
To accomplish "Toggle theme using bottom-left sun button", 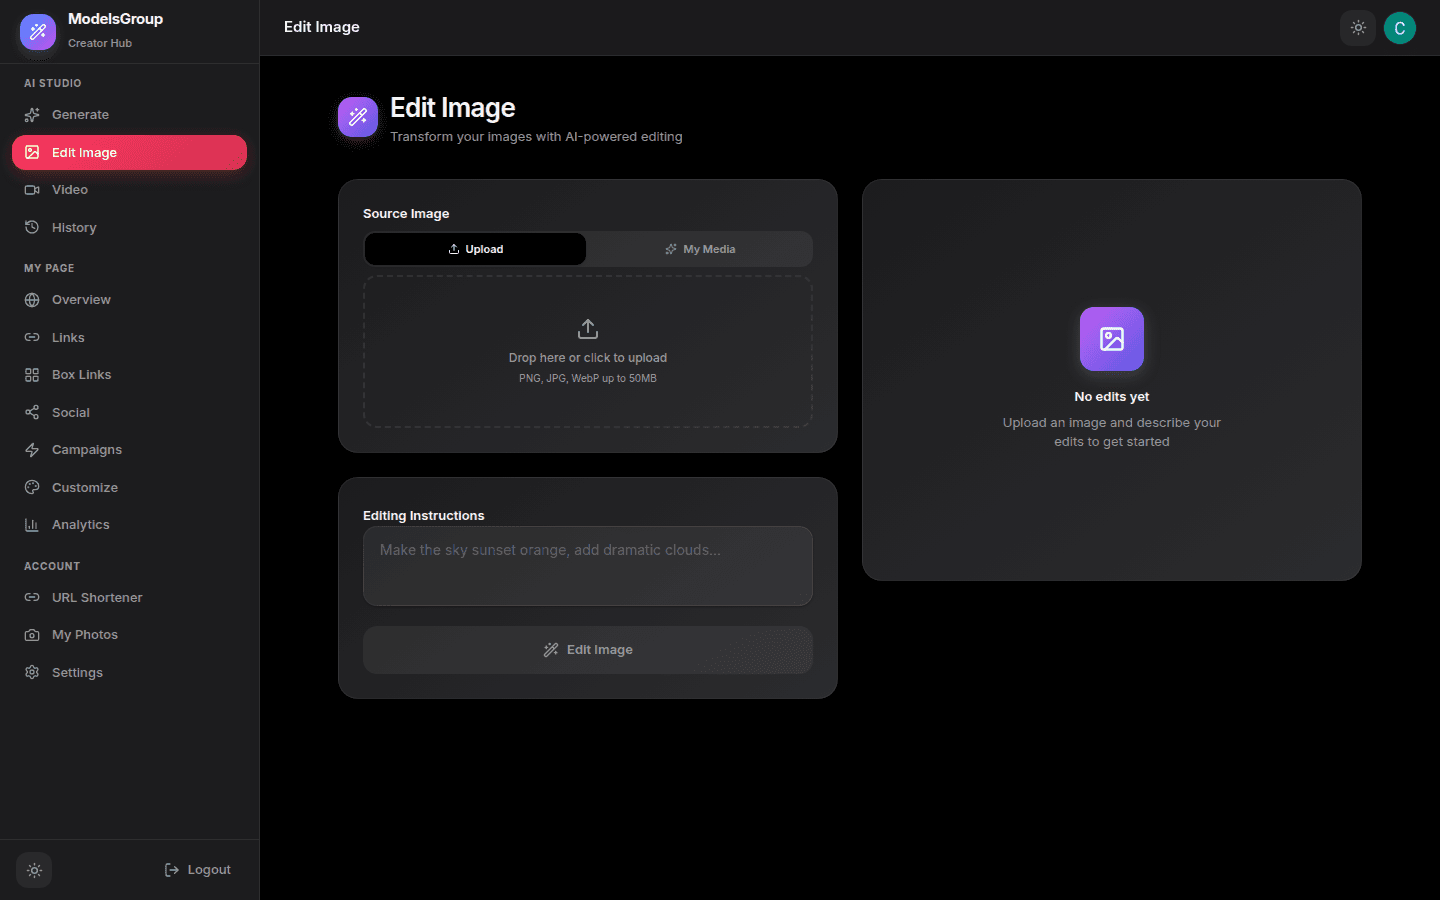I will point(34,870).
